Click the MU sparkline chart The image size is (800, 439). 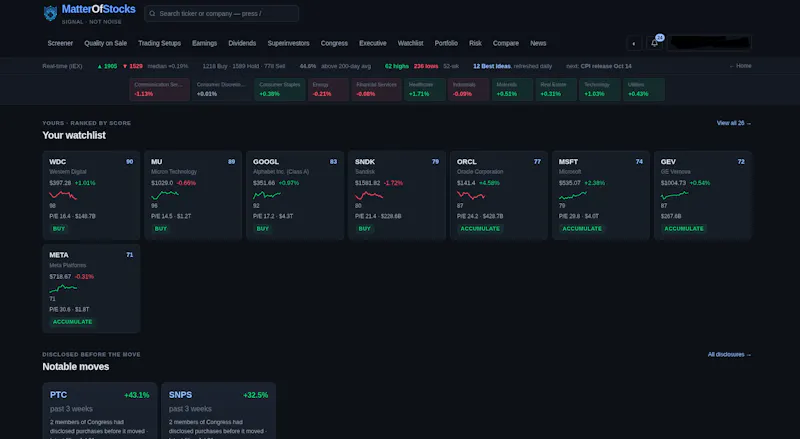(165, 195)
